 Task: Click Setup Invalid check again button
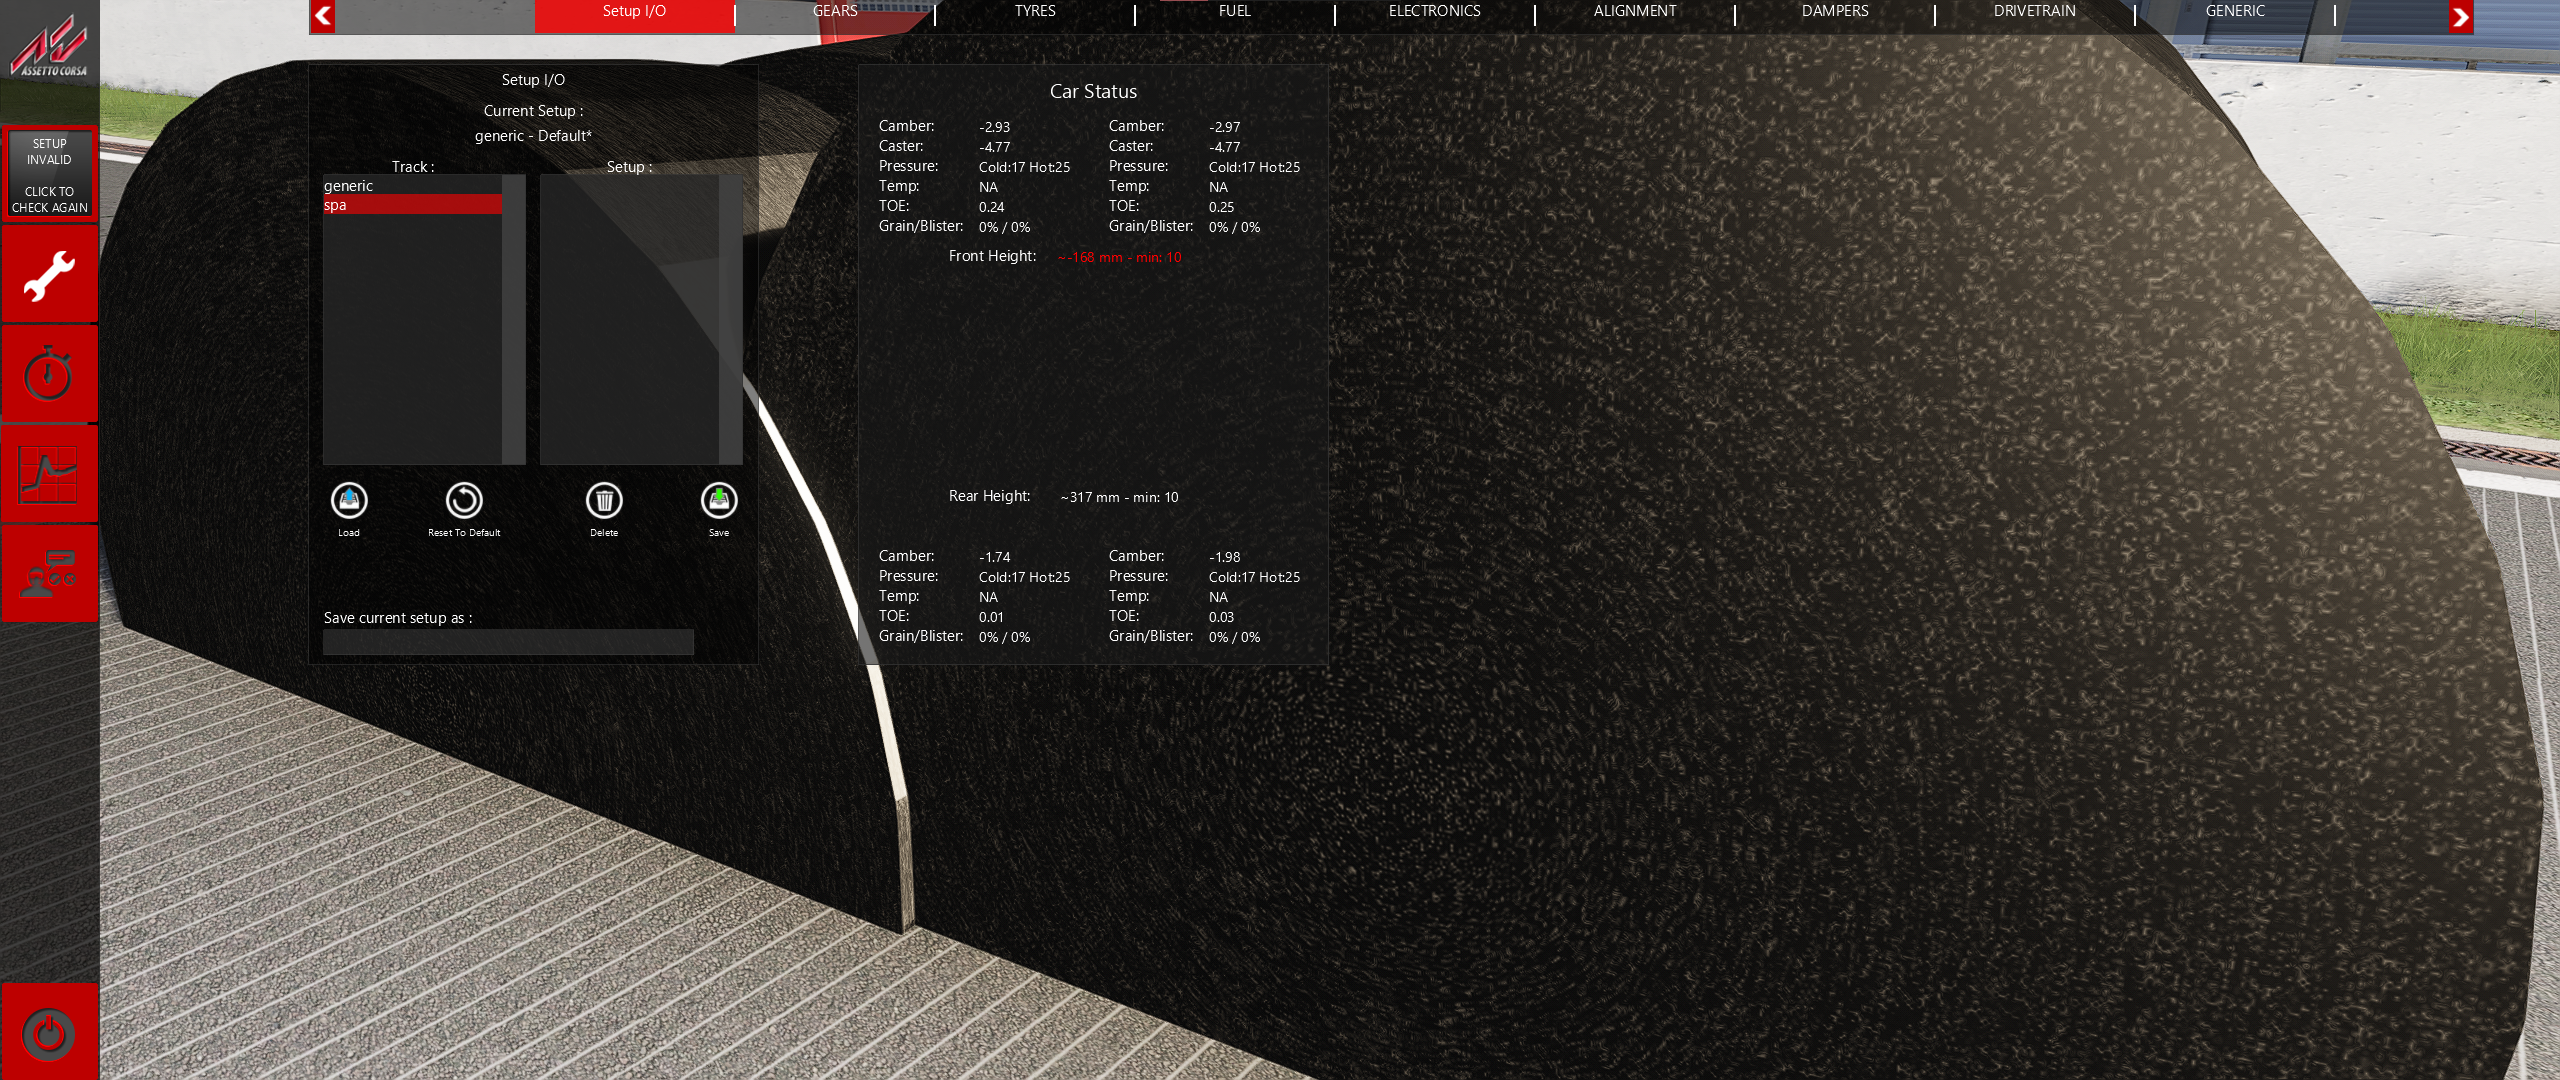point(49,175)
